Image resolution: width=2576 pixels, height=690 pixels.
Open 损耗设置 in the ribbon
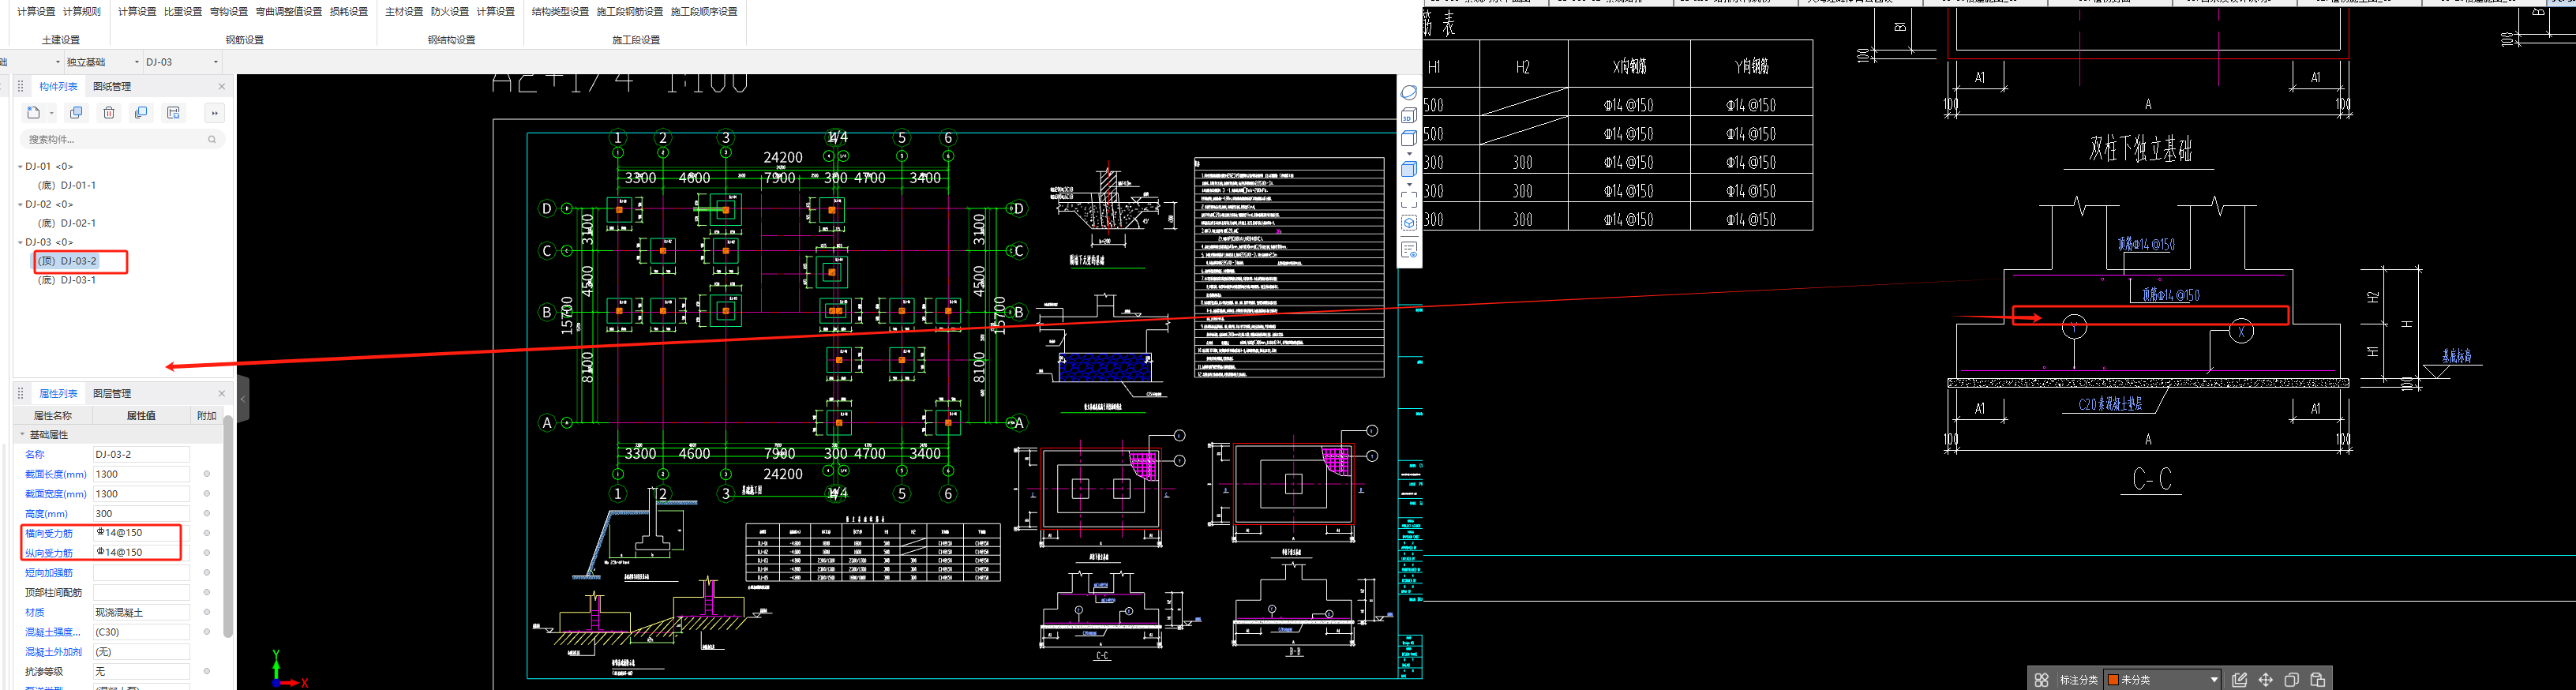pyautogui.click(x=349, y=12)
